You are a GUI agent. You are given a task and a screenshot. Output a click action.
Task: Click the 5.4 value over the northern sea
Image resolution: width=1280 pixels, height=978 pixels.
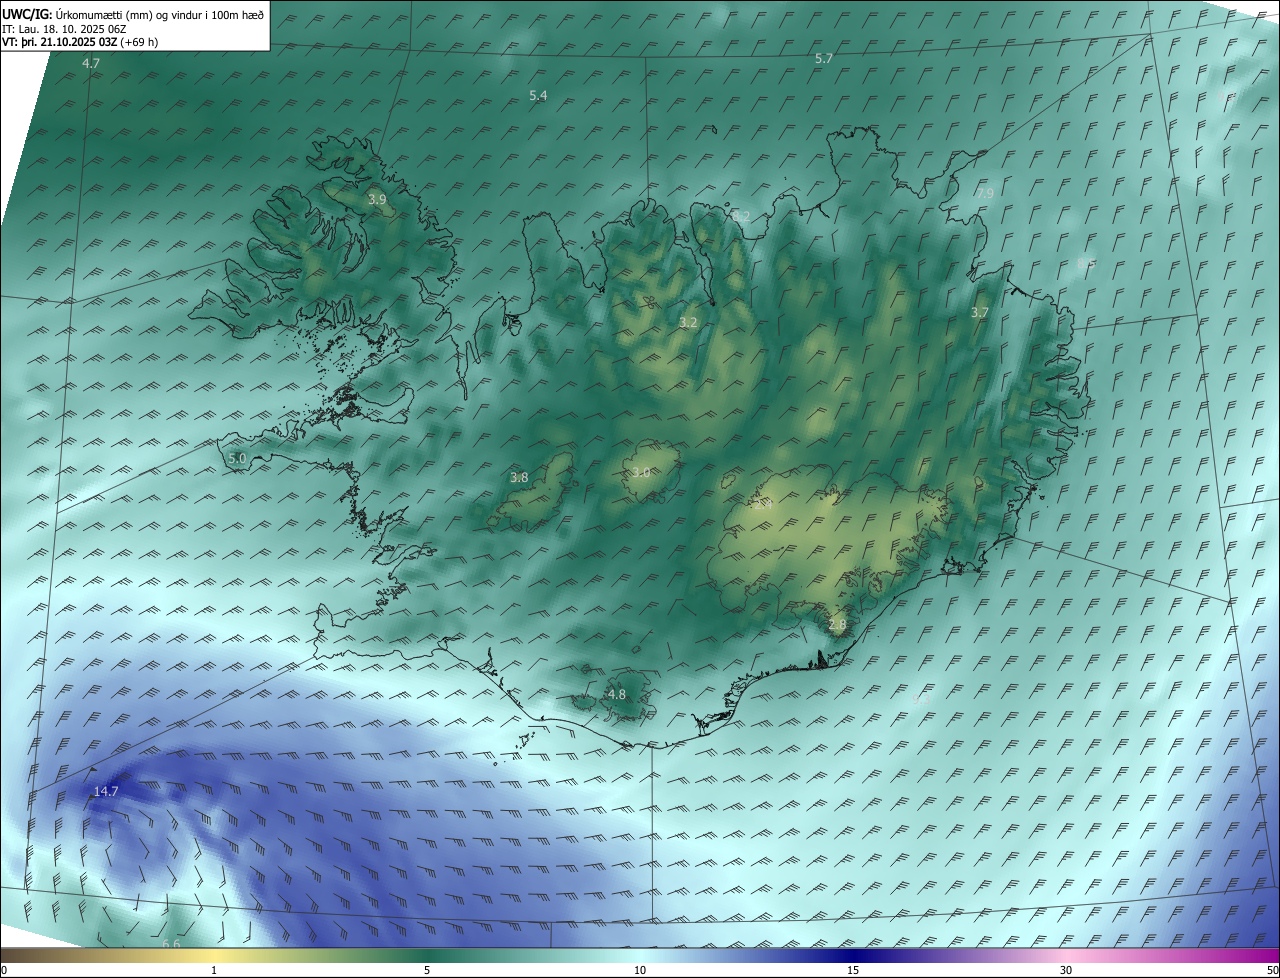tap(538, 95)
